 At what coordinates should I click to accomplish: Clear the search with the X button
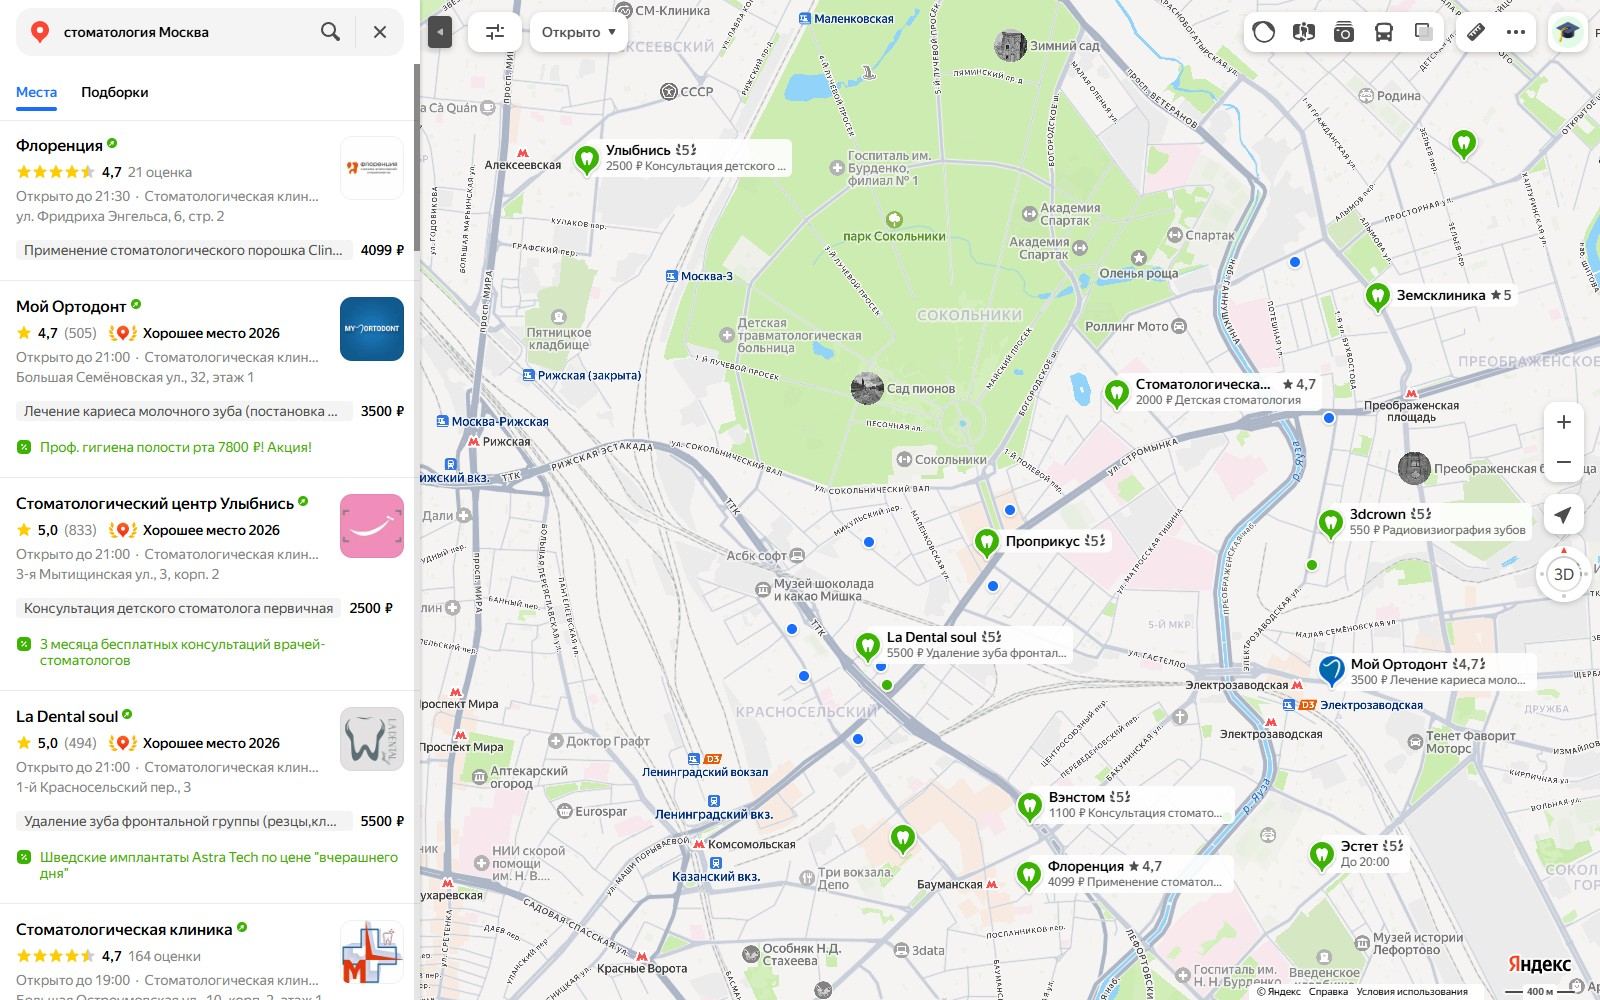tap(380, 32)
